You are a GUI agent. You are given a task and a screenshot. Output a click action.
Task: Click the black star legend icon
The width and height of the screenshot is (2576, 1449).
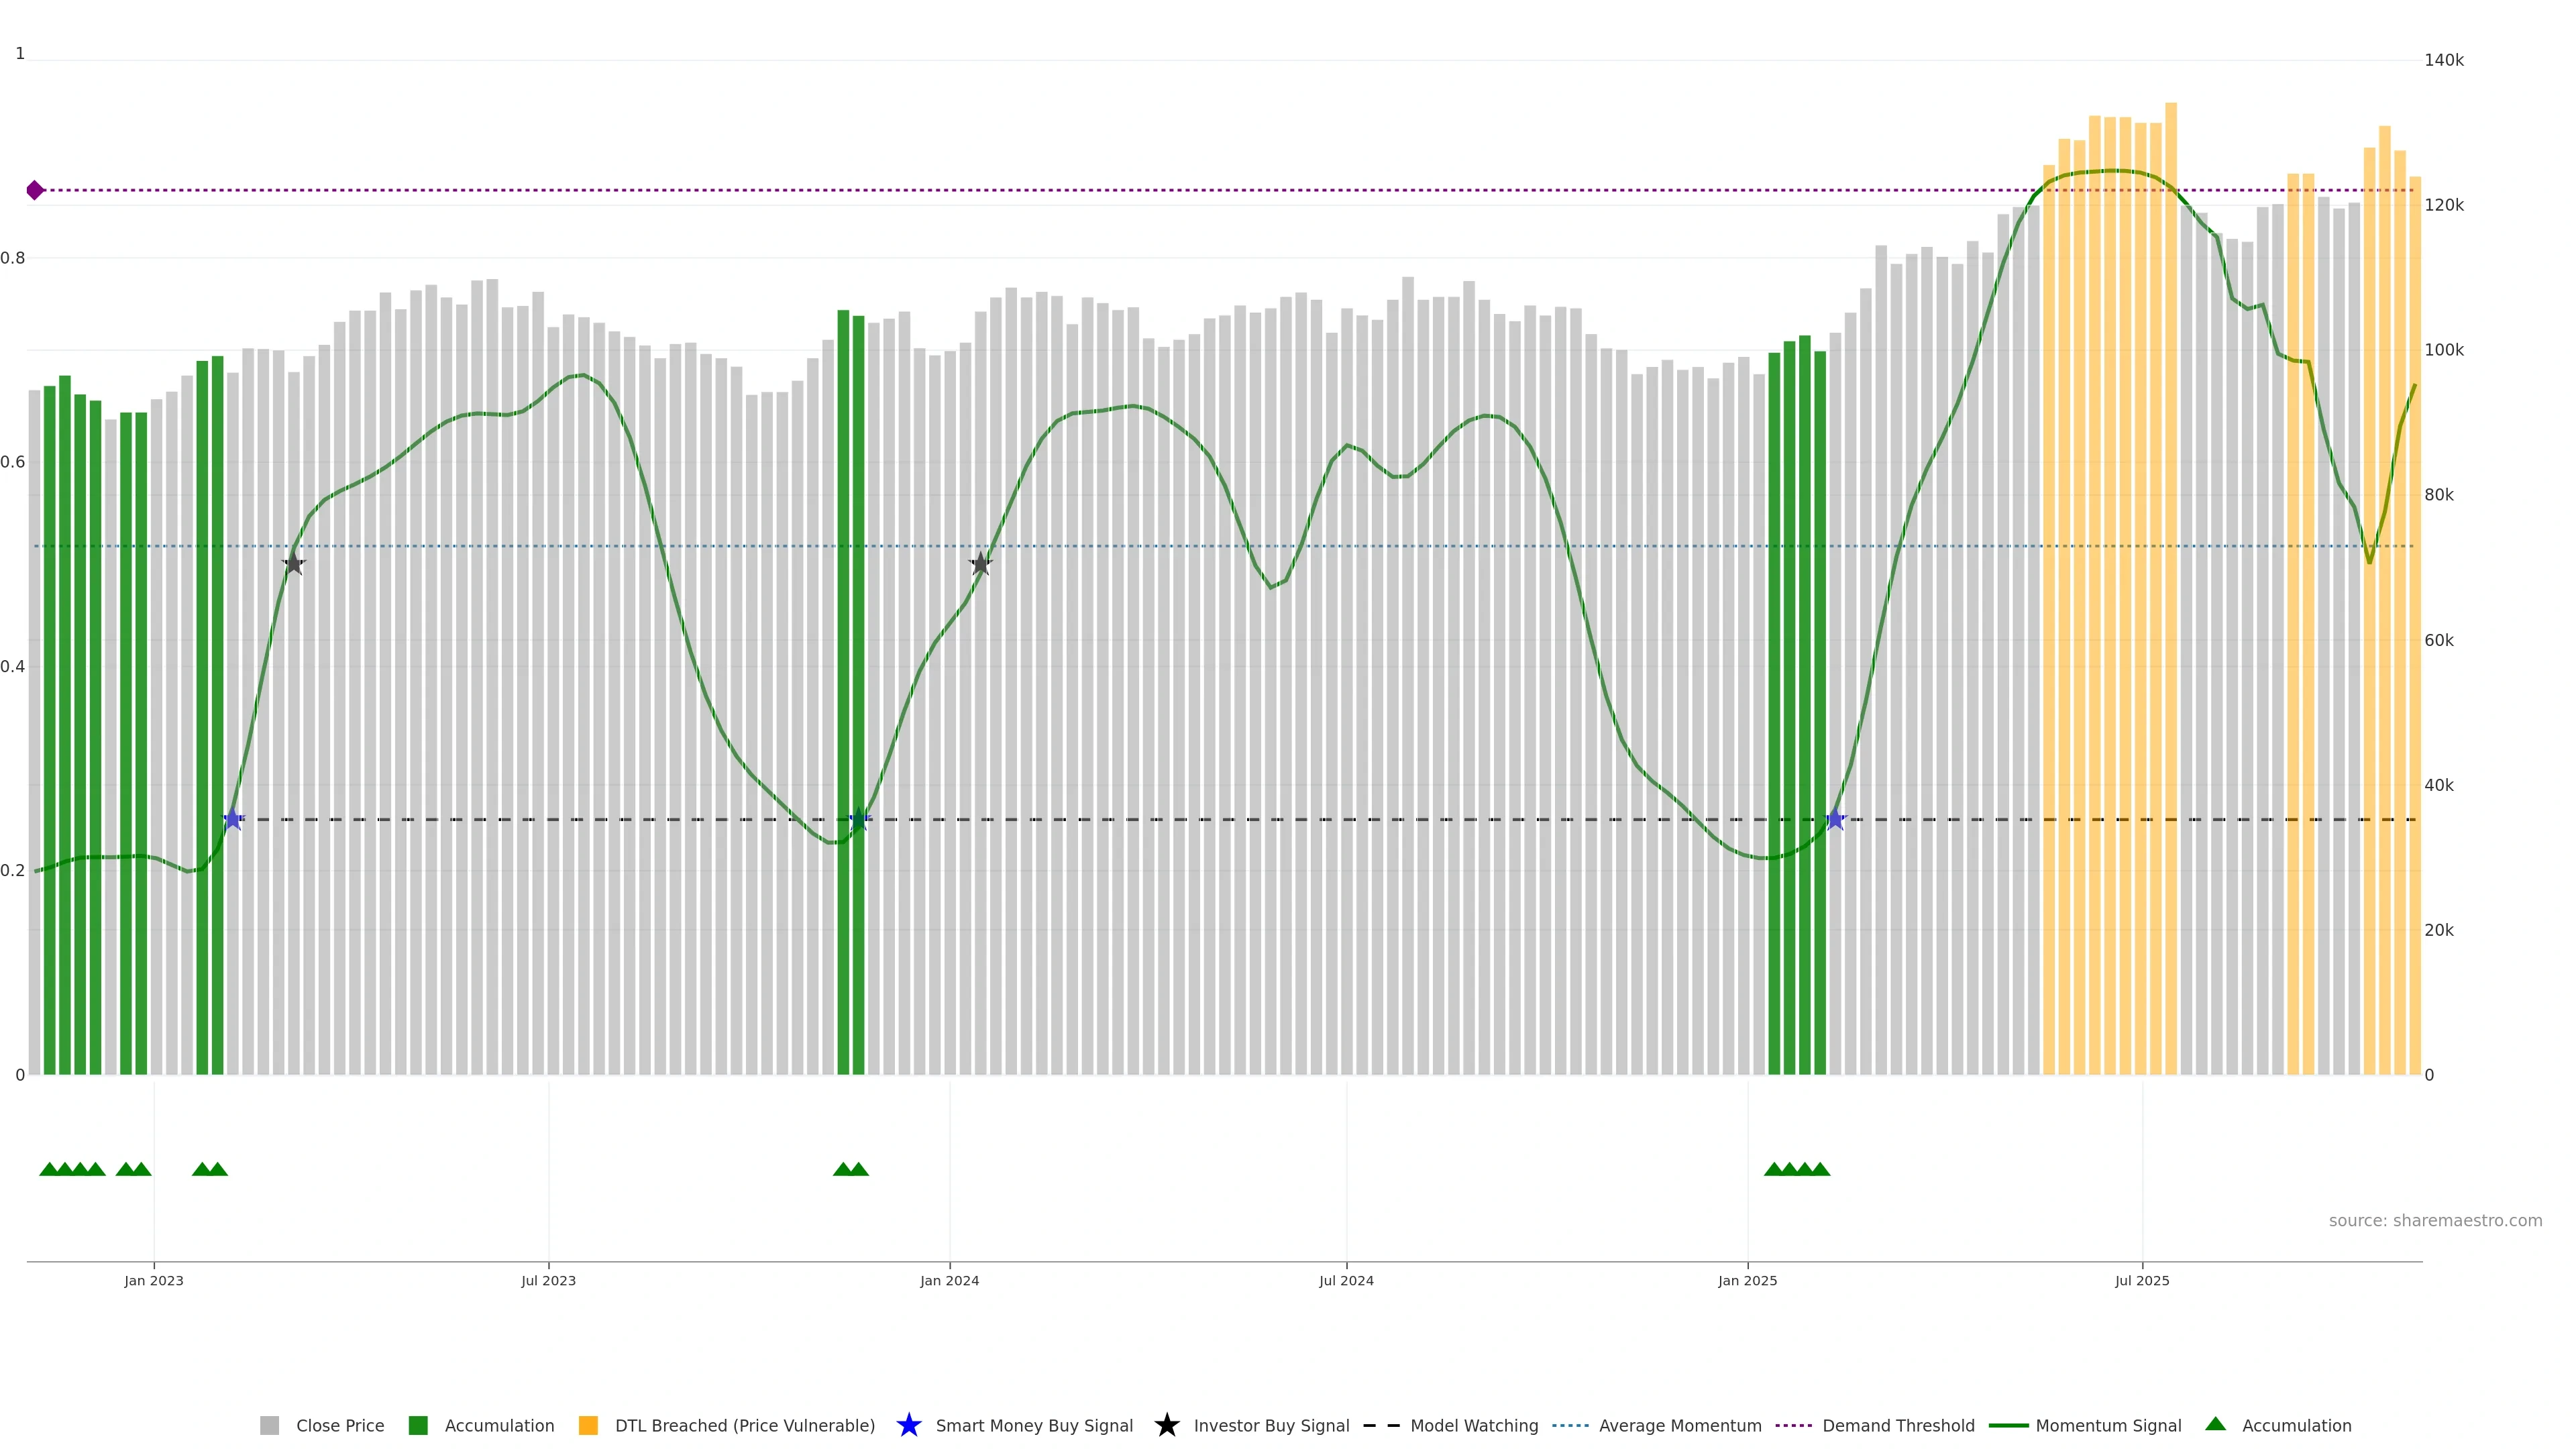coord(1166,1426)
